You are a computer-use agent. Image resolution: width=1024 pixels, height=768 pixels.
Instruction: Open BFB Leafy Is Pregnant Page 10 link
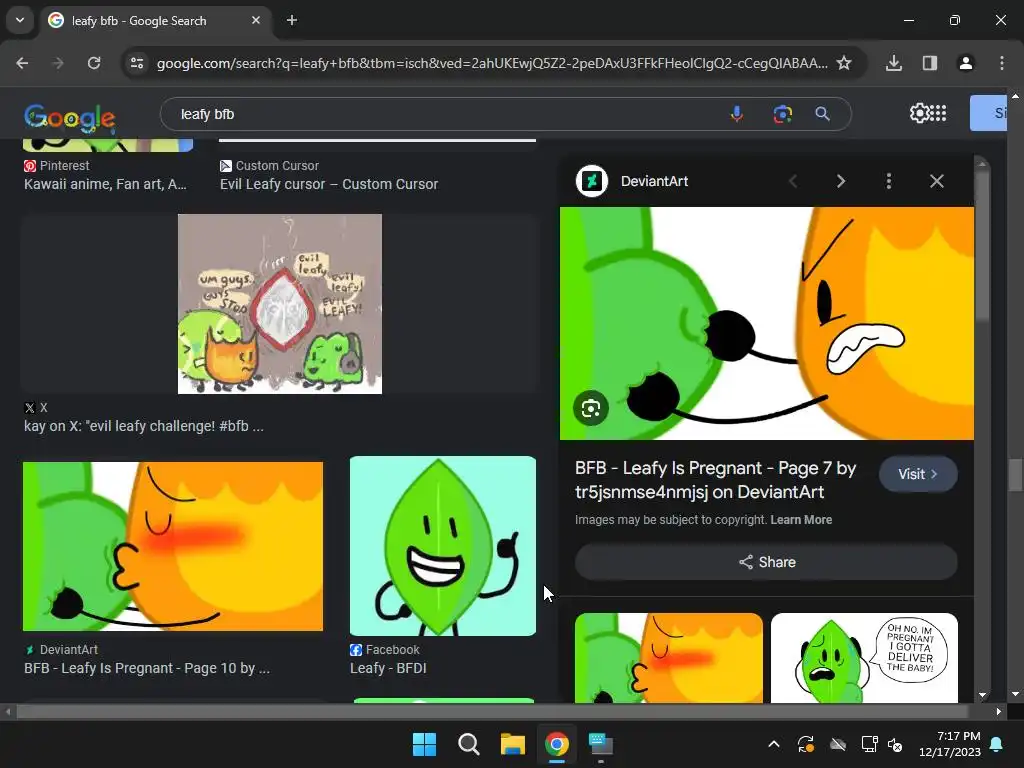(147, 668)
